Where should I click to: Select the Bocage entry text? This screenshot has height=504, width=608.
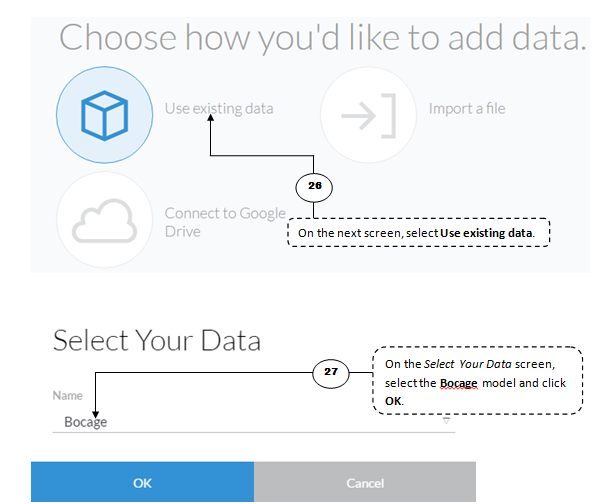pos(86,422)
